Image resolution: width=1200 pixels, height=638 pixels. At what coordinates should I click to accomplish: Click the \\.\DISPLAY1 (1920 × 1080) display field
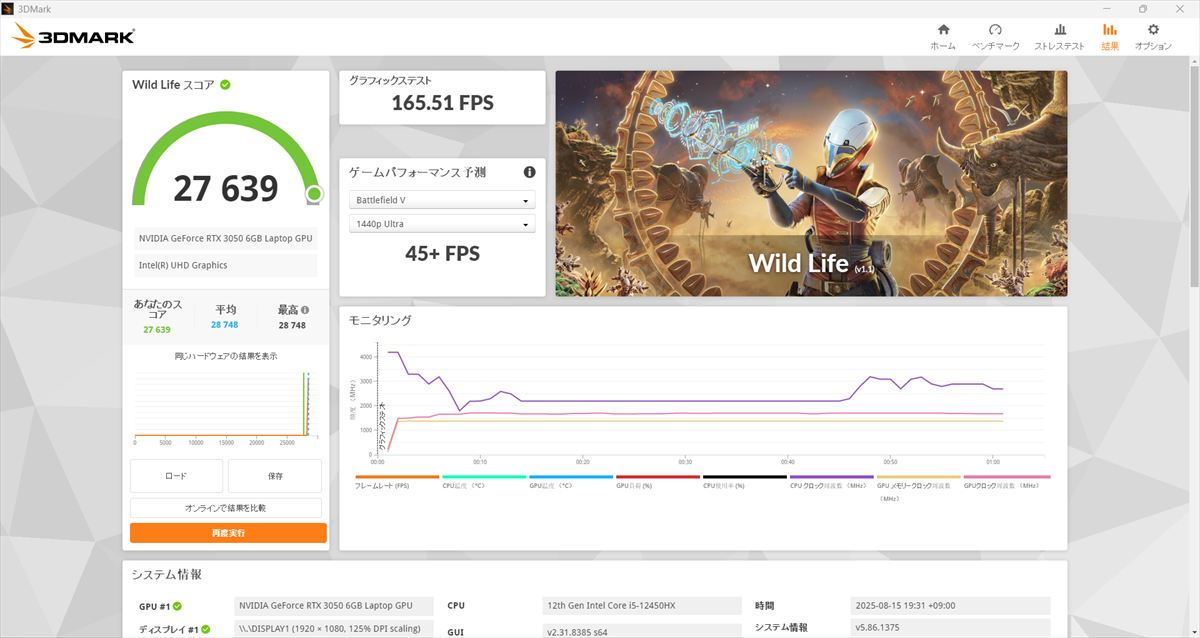[x=334, y=630]
